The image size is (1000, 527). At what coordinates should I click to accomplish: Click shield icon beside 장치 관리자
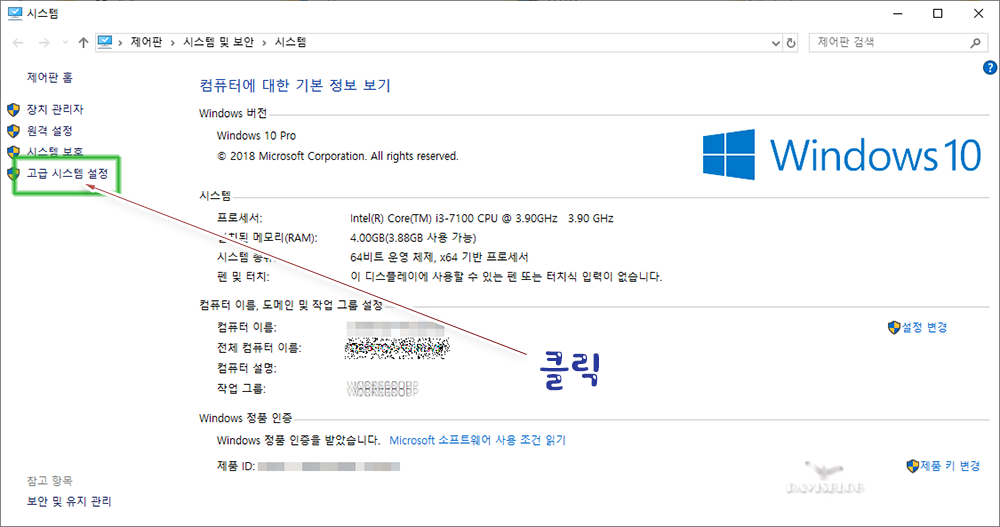coord(13,110)
